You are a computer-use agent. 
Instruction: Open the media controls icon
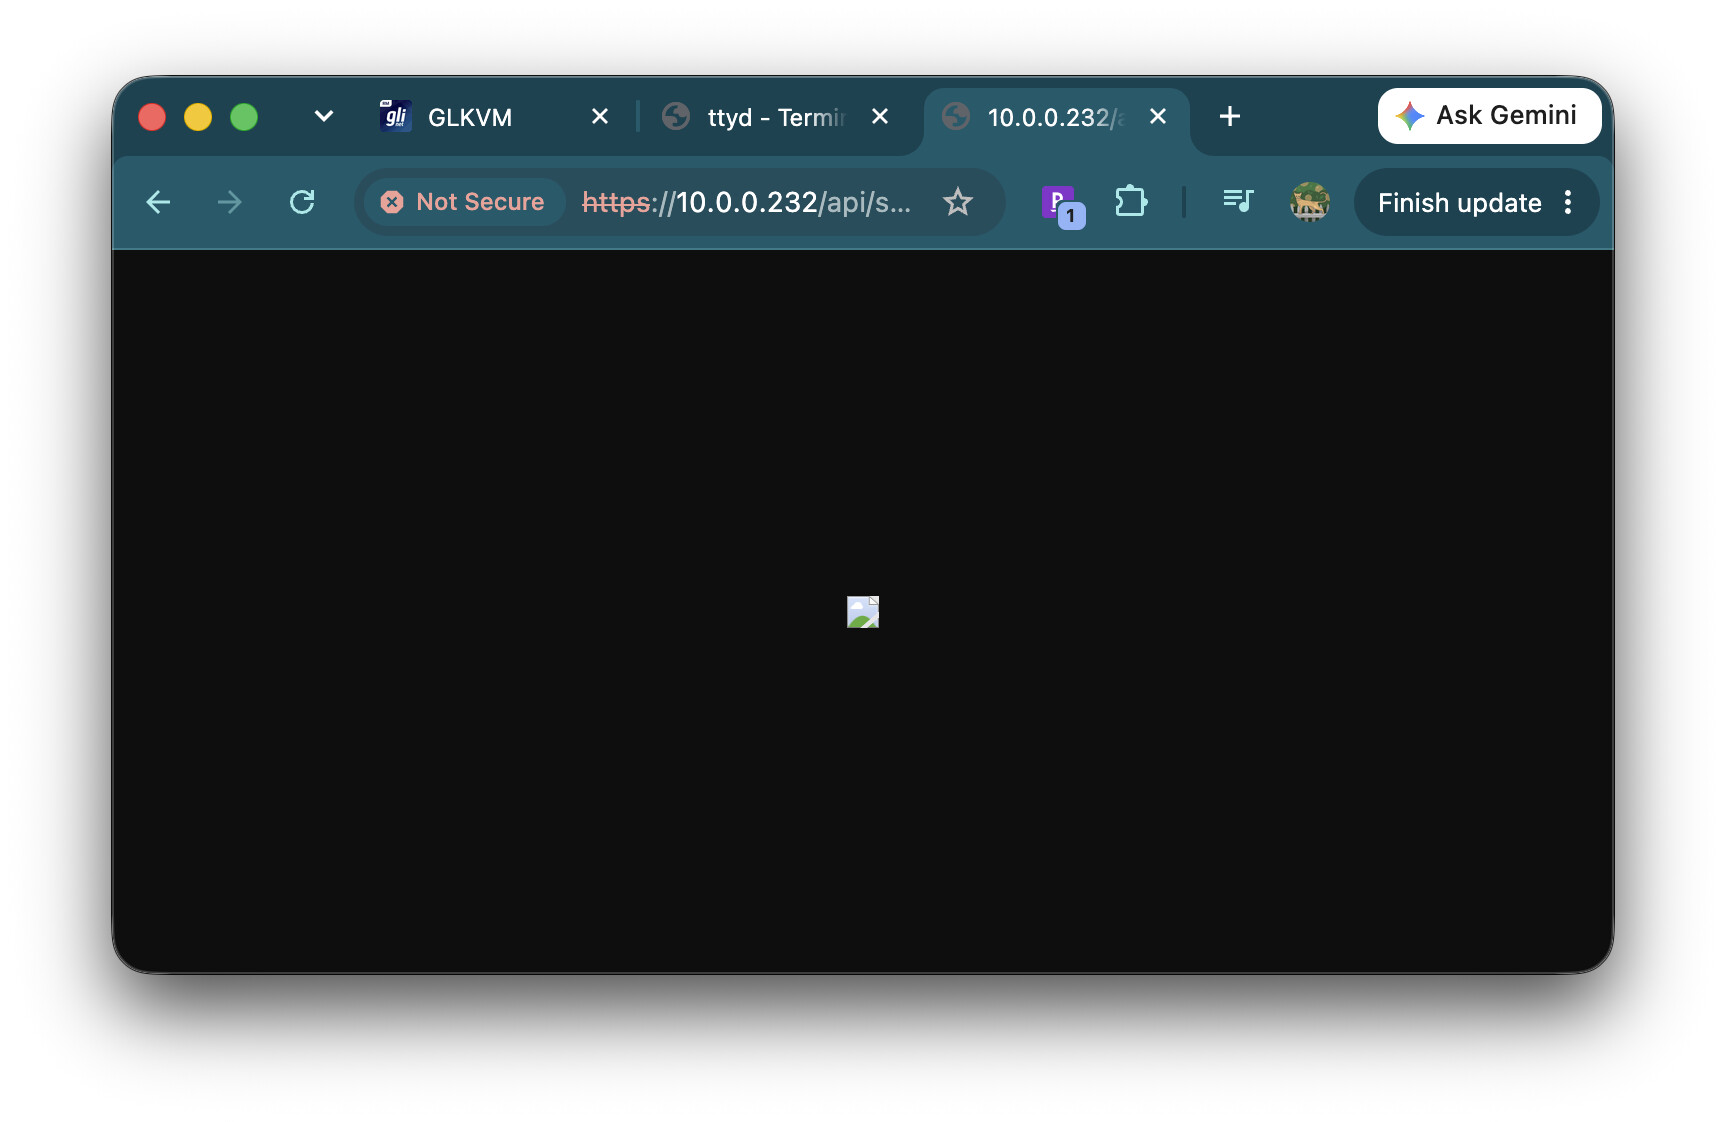click(x=1238, y=202)
